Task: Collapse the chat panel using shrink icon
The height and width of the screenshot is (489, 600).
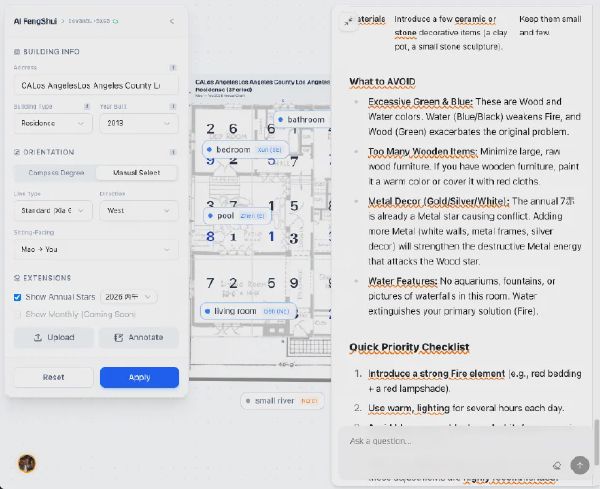Action: [x=348, y=22]
